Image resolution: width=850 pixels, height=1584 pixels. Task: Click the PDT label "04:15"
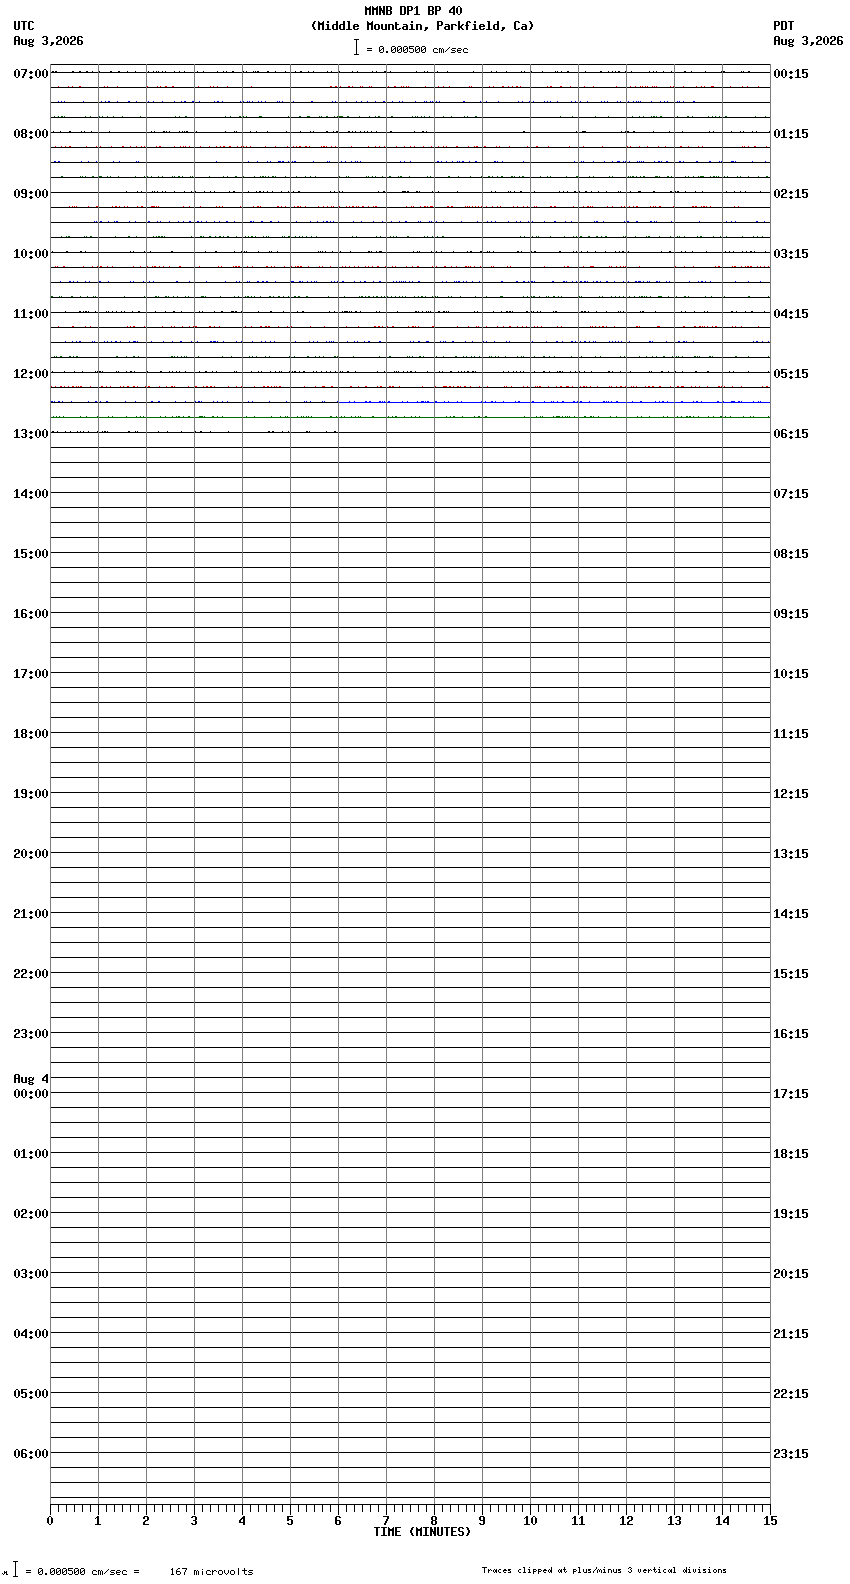click(791, 314)
